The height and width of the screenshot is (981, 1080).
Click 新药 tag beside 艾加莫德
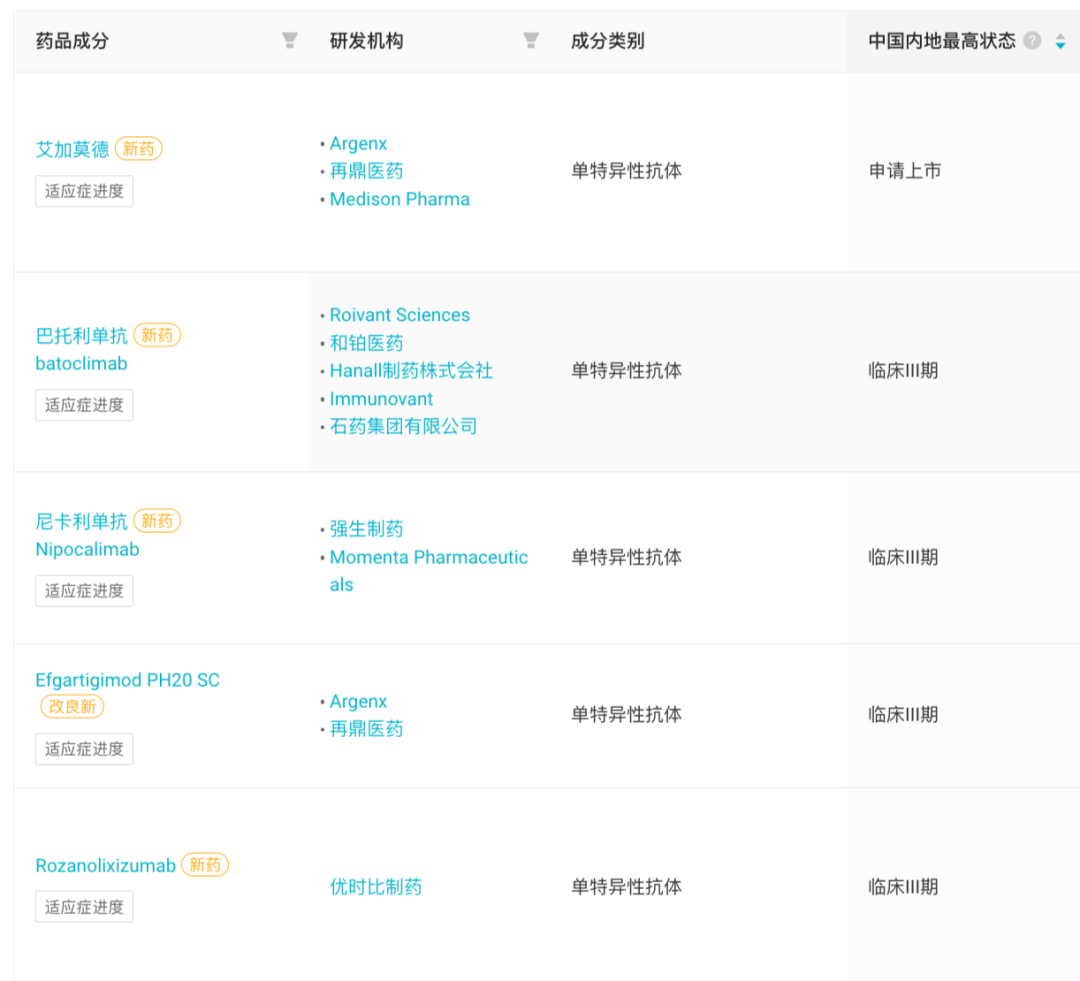pos(138,149)
